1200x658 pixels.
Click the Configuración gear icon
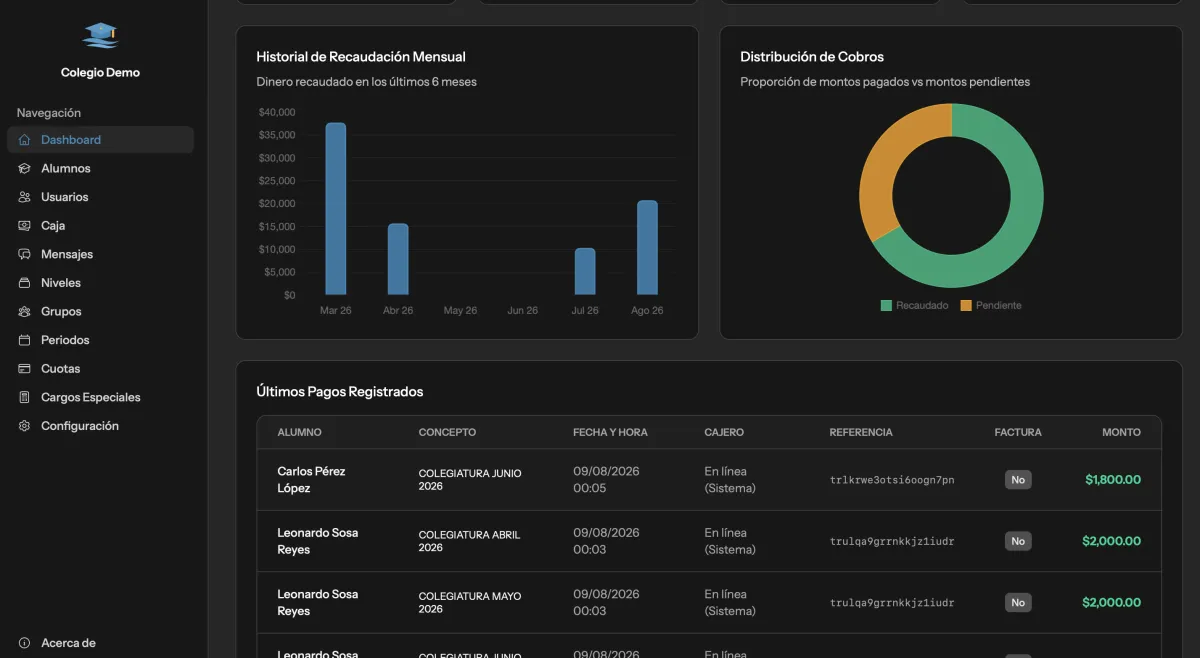click(x=24, y=426)
